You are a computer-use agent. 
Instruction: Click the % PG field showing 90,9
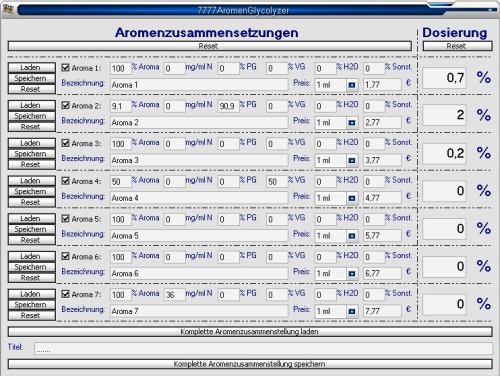tap(228, 106)
